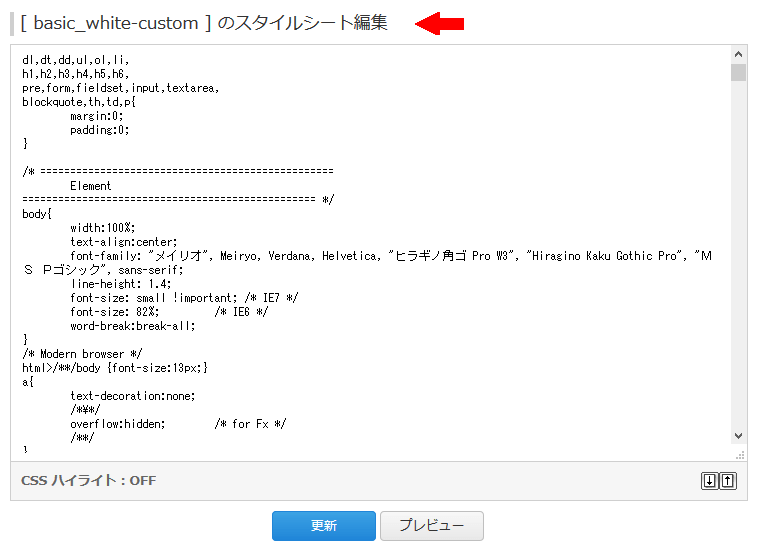
Task: Click 'dl,dt,dd,ul,ol,li,' line
Action: 76,60
